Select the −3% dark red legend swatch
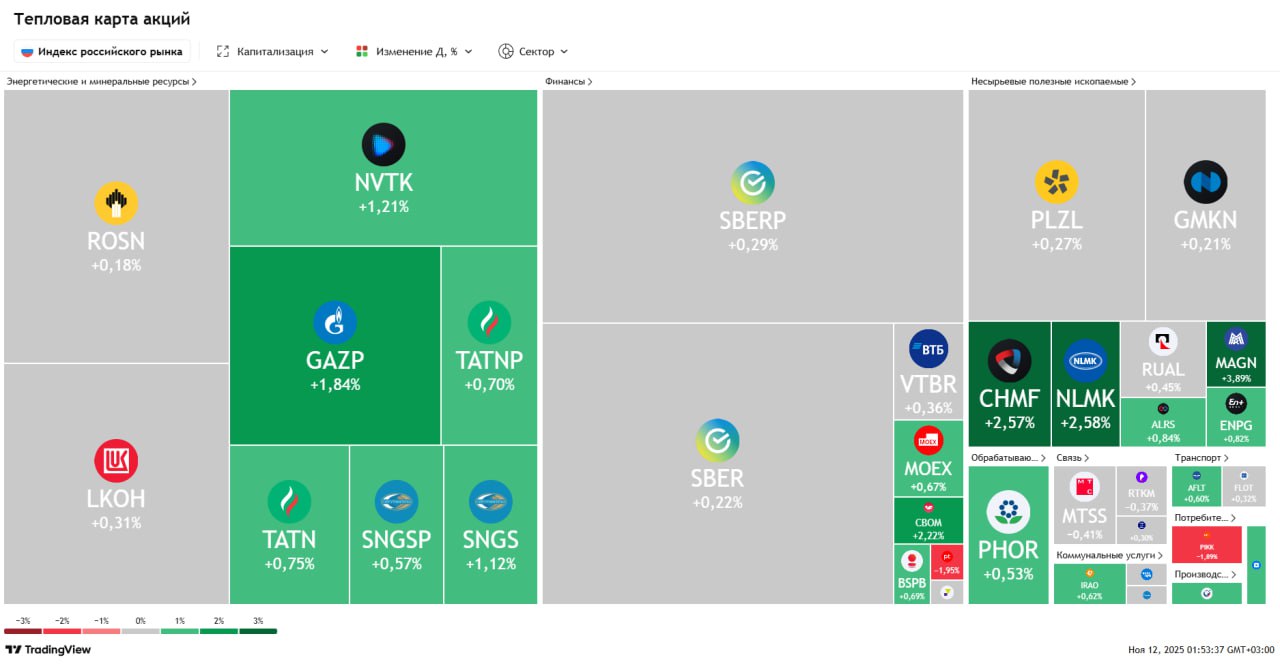 point(23,630)
